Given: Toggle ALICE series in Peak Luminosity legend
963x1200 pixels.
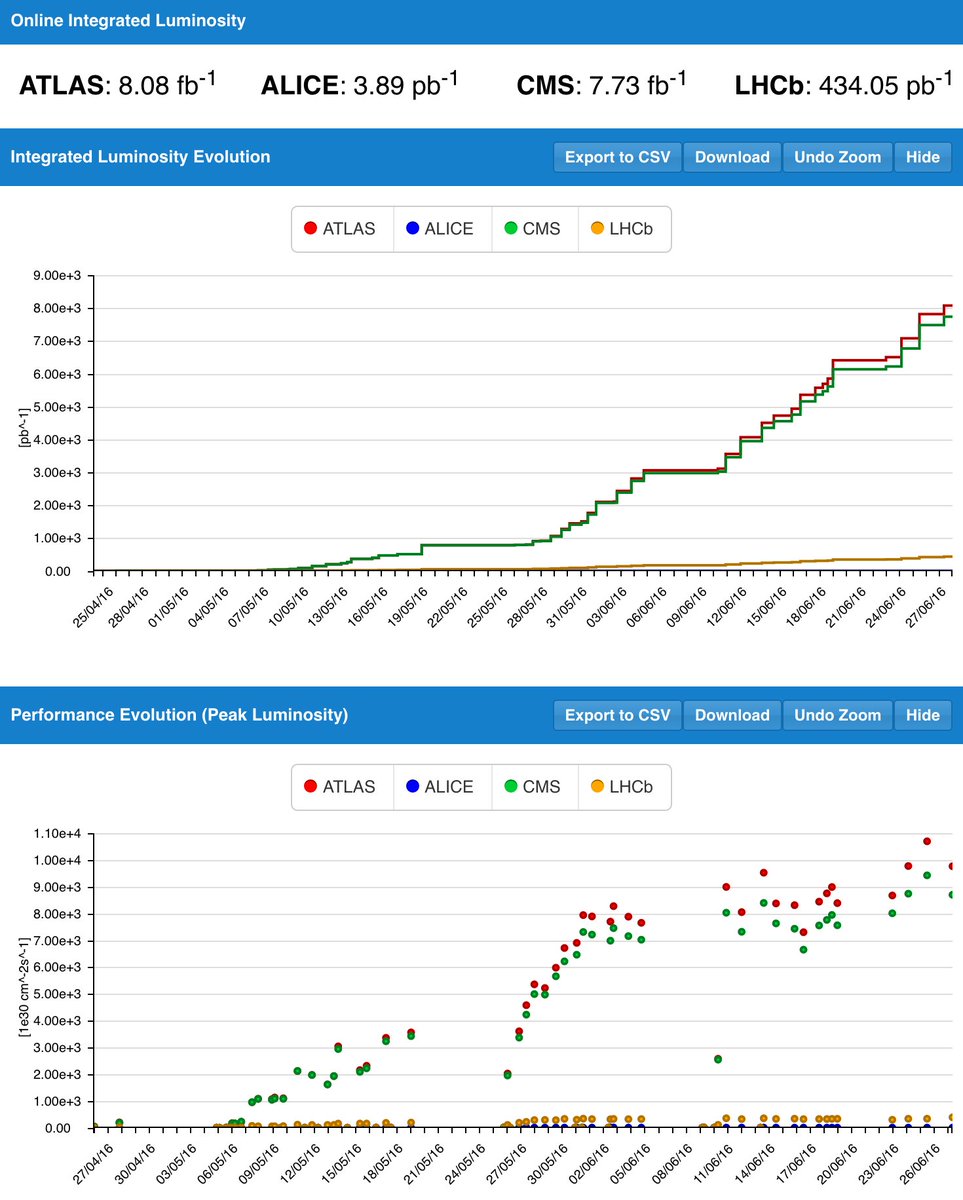Looking at the screenshot, I should 442,787.
